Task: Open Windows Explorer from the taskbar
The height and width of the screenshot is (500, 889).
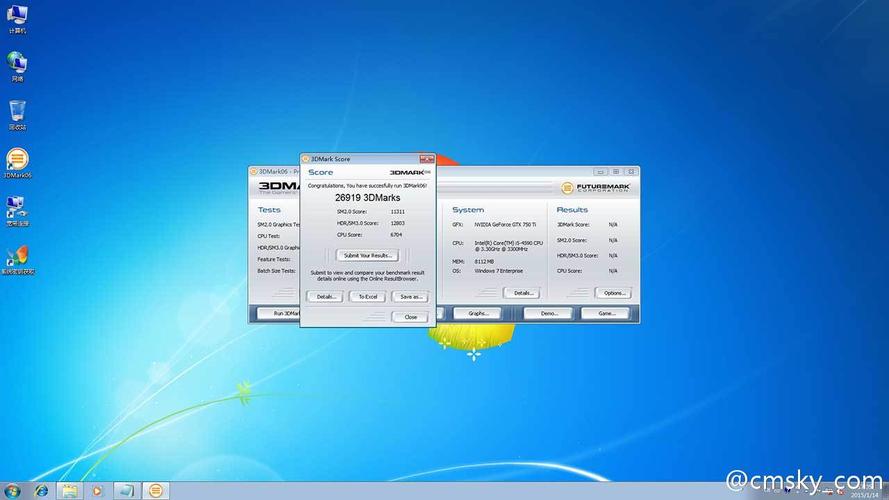Action: click(x=69, y=491)
